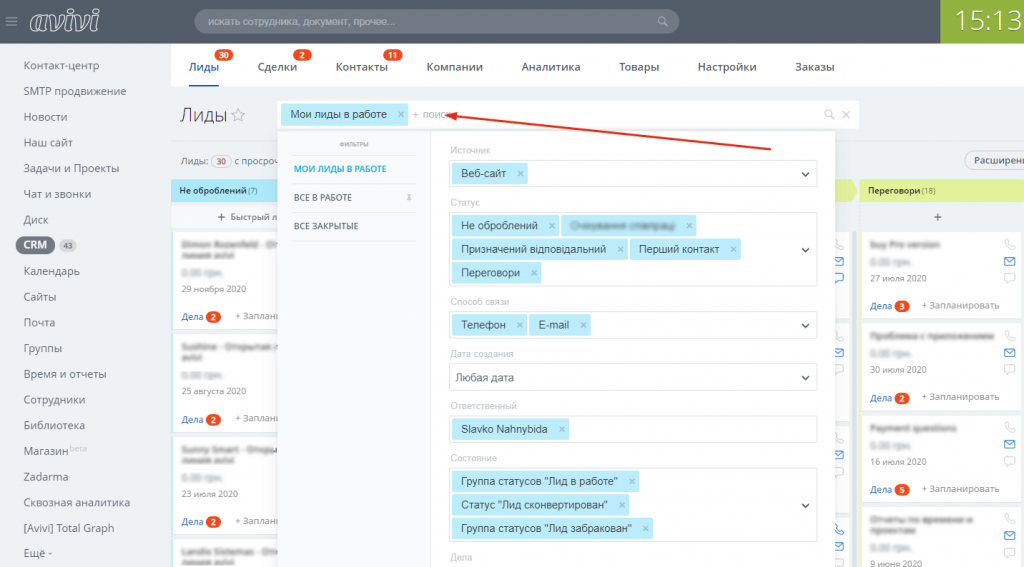Remove 'Мои лиды в работе' filter chip
1024x567 pixels.
[401, 114]
